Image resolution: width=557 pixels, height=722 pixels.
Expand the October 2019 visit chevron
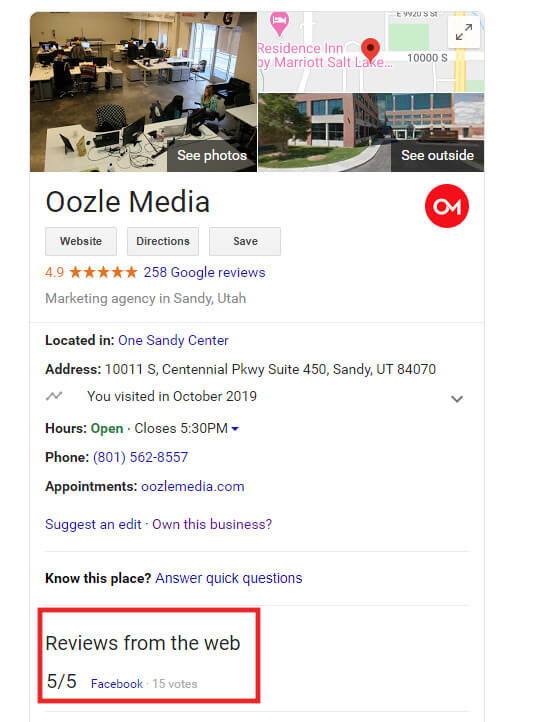coord(457,399)
